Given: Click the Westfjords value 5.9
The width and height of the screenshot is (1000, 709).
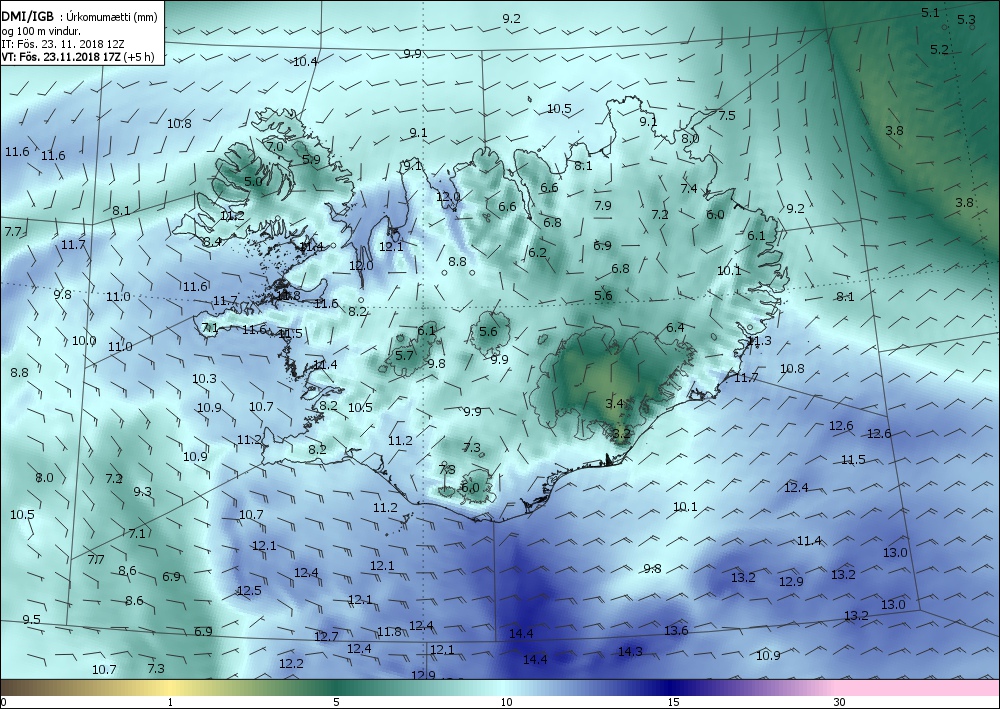Looking at the screenshot, I should 311,159.
